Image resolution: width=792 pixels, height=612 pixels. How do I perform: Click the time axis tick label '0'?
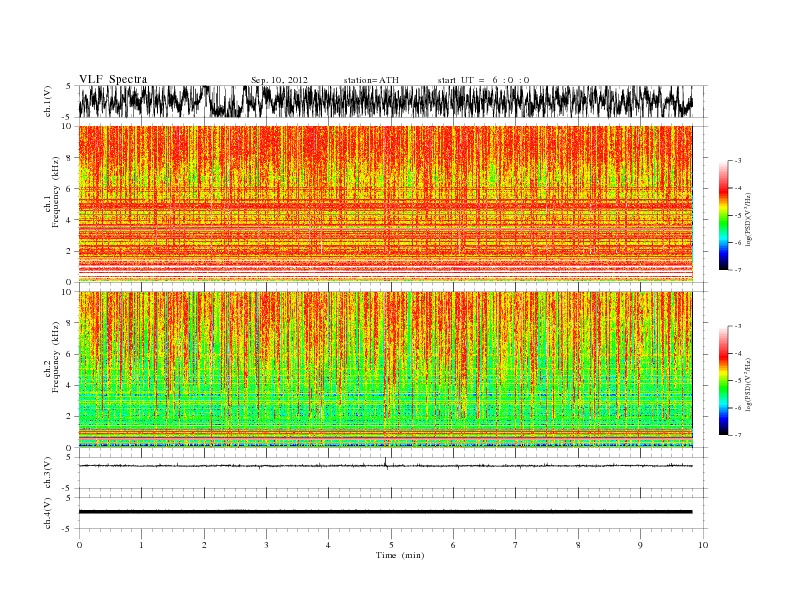click(79, 545)
